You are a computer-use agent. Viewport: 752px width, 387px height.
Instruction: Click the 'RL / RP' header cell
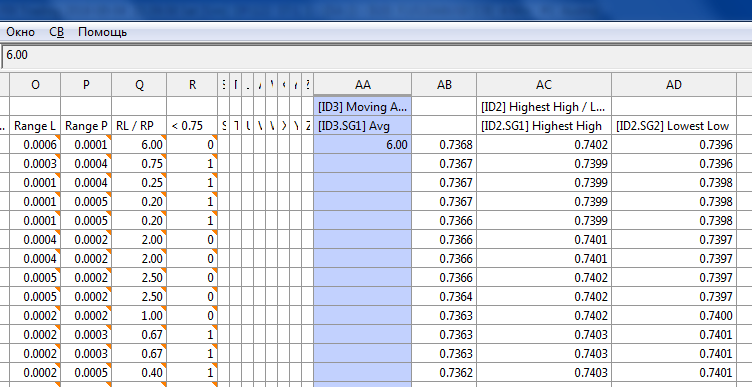point(139,126)
